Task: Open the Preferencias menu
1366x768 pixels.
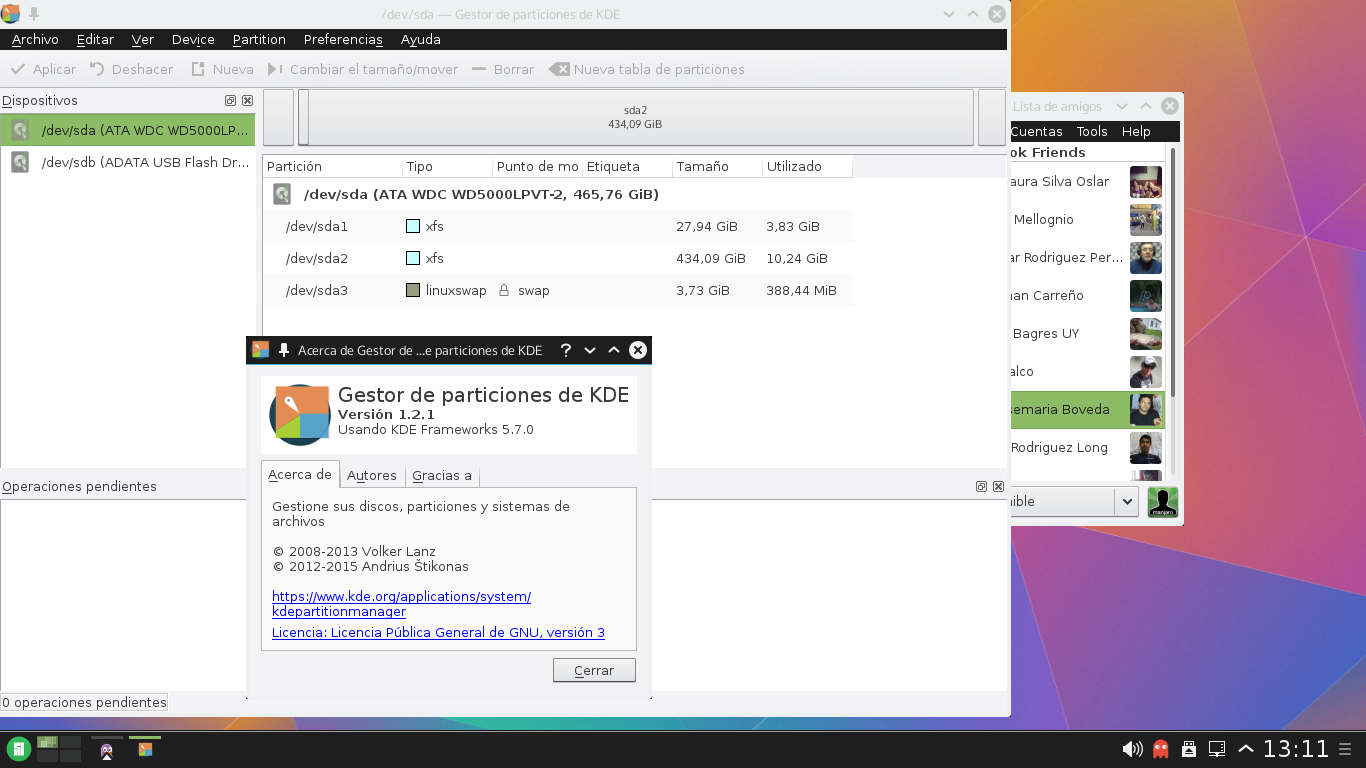Action: point(343,40)
